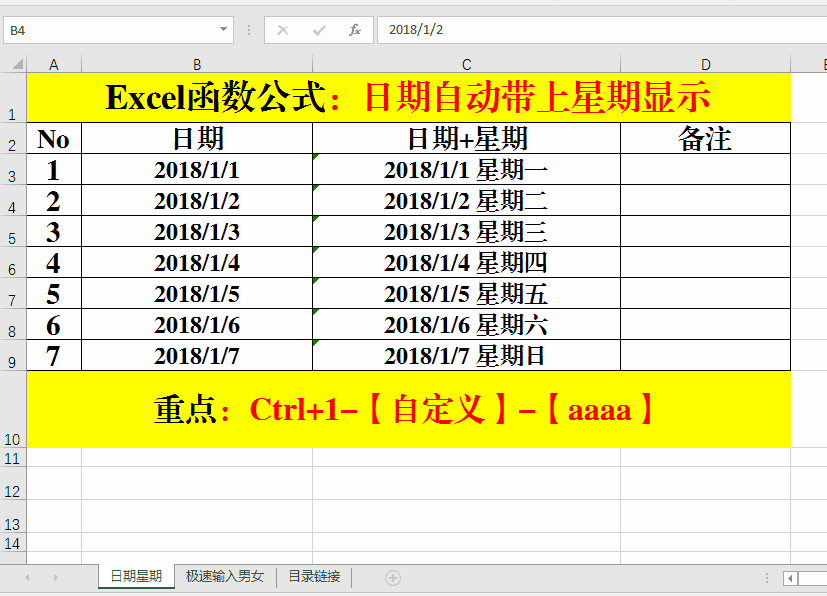
Task: Open the Name Box dropdown arrow
Action: (224, 30)
